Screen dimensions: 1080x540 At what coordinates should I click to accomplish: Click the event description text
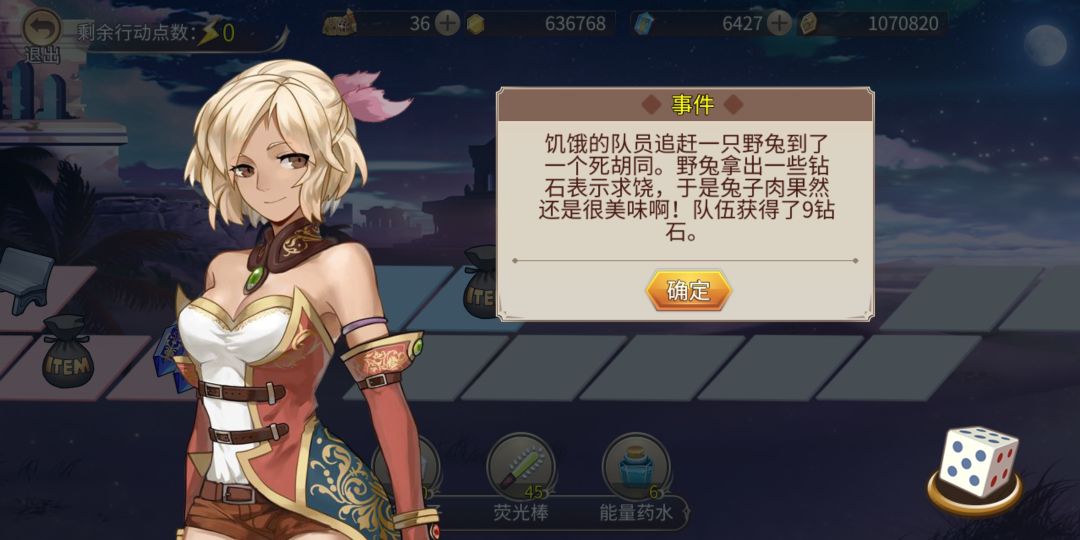(x=686, y=189)
